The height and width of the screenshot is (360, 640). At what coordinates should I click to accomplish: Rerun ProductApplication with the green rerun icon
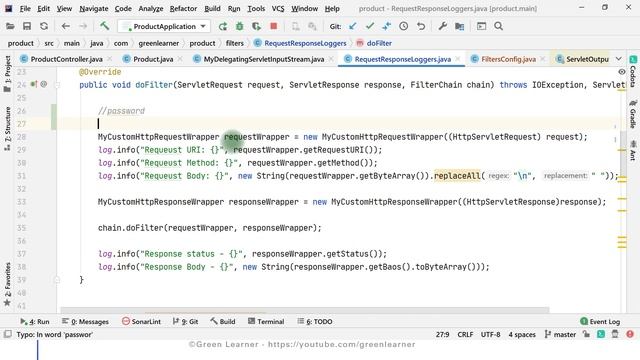point(223,27)
